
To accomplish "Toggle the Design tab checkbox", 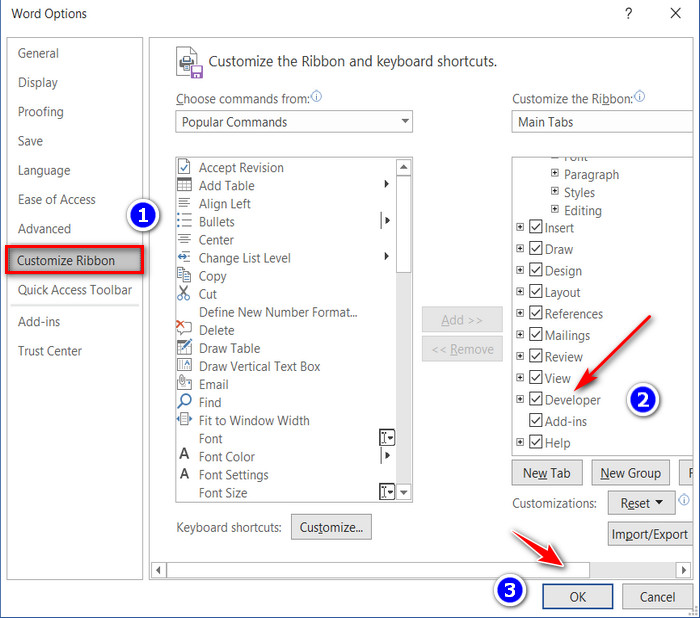I will pos(535,270).
